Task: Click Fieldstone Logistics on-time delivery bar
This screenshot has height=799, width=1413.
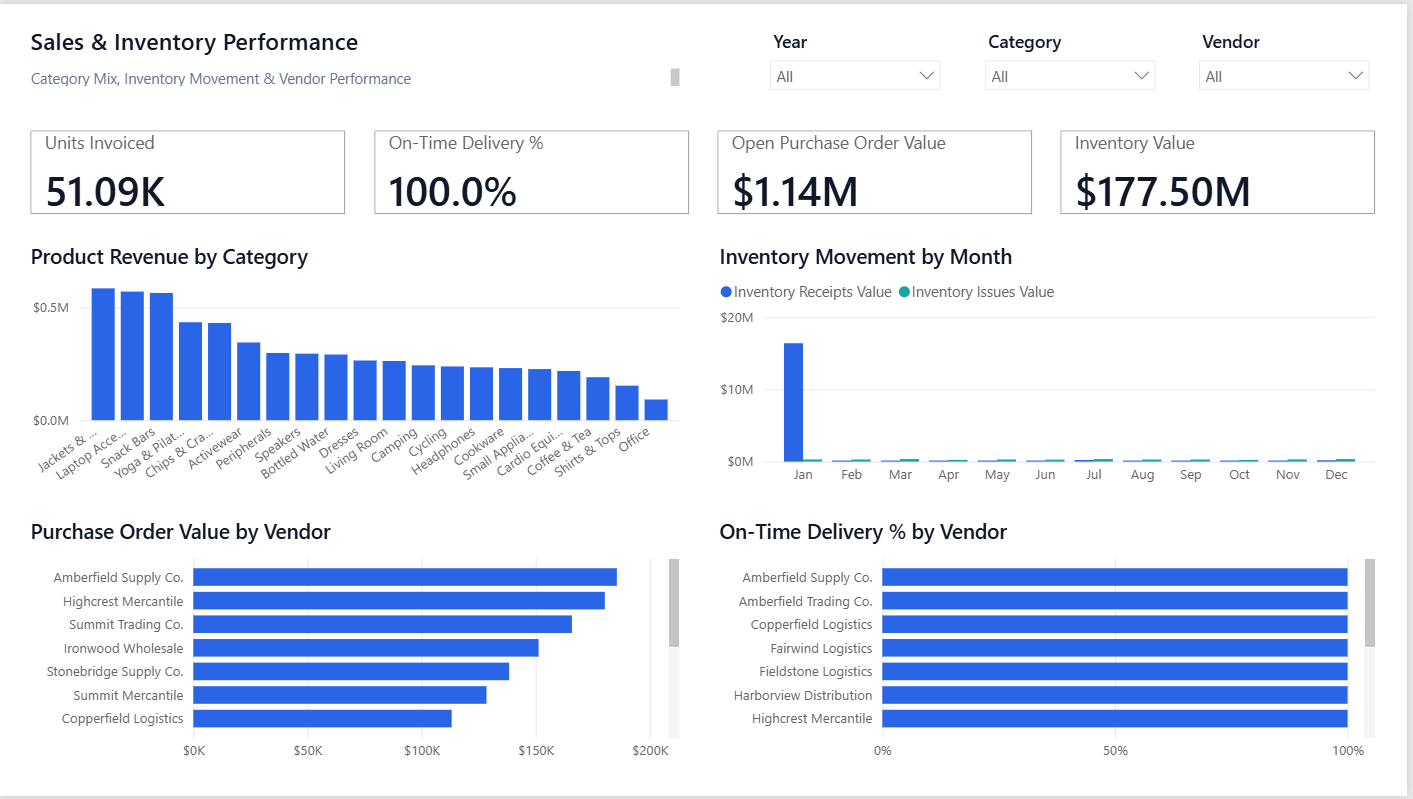Action: point(1115,671)
